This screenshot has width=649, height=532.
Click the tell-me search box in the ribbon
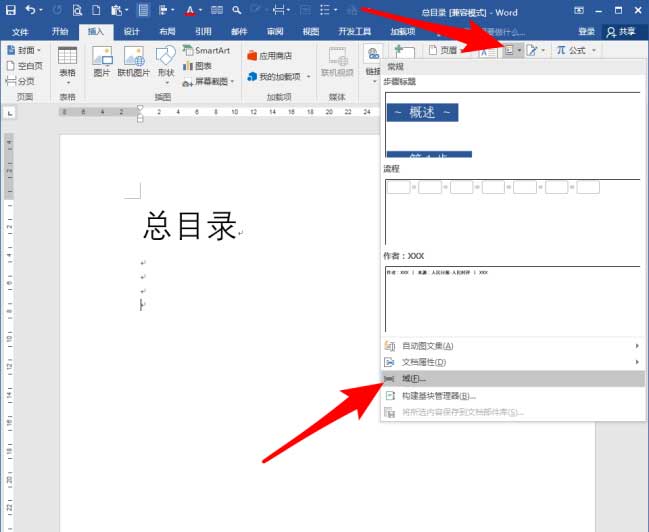click(501, 32)
